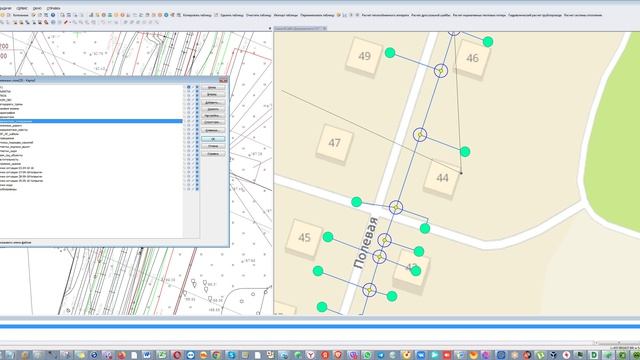Open Telegram from the taskbar
Viewport: 640px width, 360px height.
tap(380, 355)
